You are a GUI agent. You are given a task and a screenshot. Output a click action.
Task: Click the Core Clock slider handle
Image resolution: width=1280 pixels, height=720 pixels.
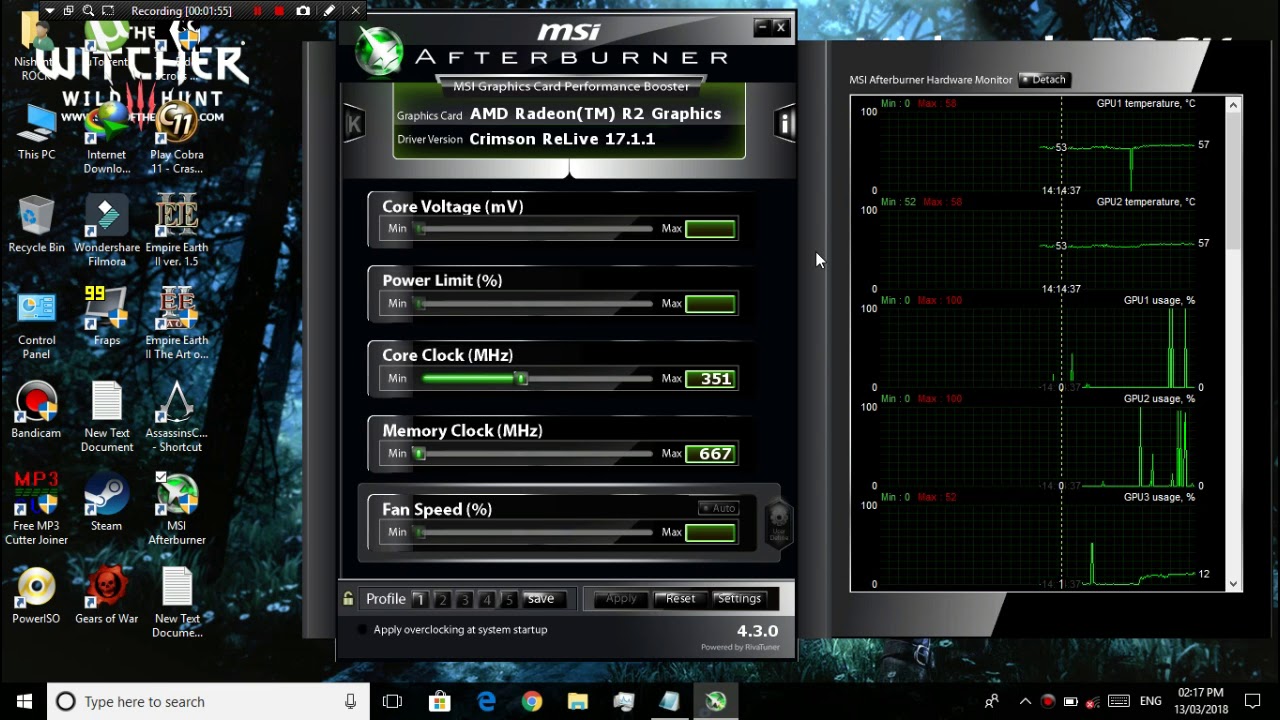[521, 379]
